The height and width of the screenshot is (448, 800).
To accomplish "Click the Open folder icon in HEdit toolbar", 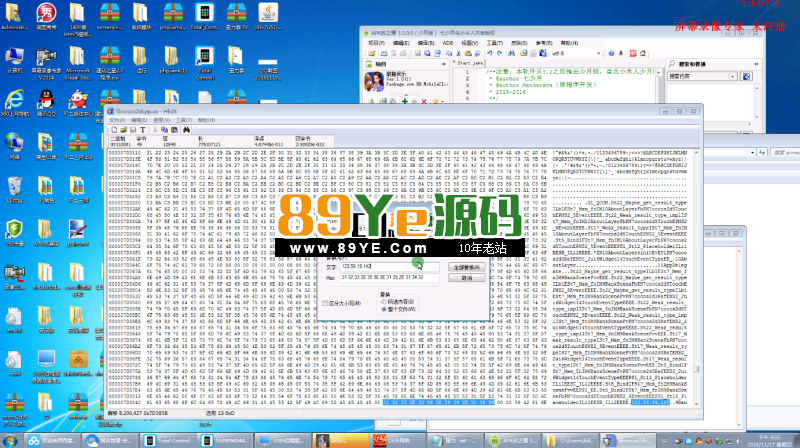I will [123, 130].
